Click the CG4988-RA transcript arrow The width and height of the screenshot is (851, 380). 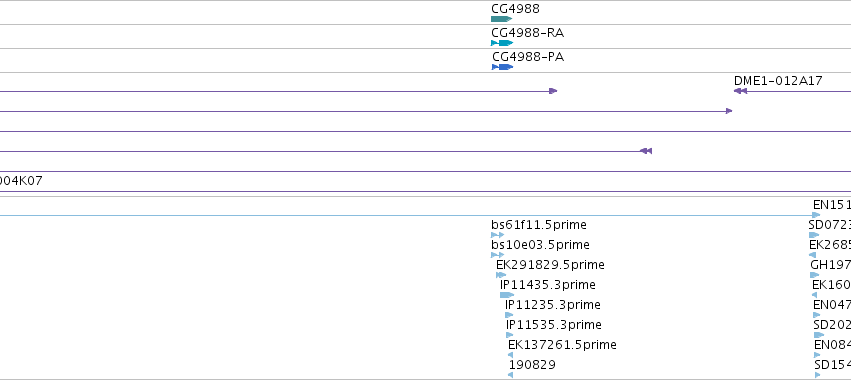[x=502, y=43]
